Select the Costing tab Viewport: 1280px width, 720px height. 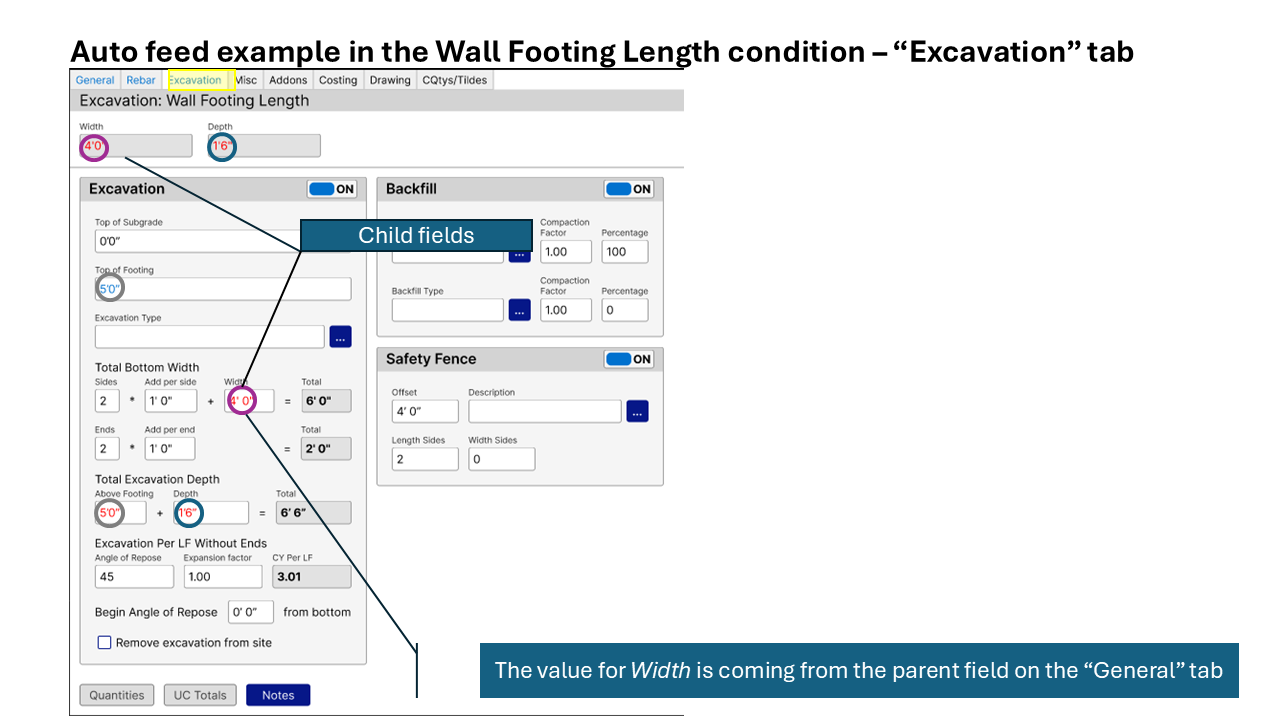point(338,80)
